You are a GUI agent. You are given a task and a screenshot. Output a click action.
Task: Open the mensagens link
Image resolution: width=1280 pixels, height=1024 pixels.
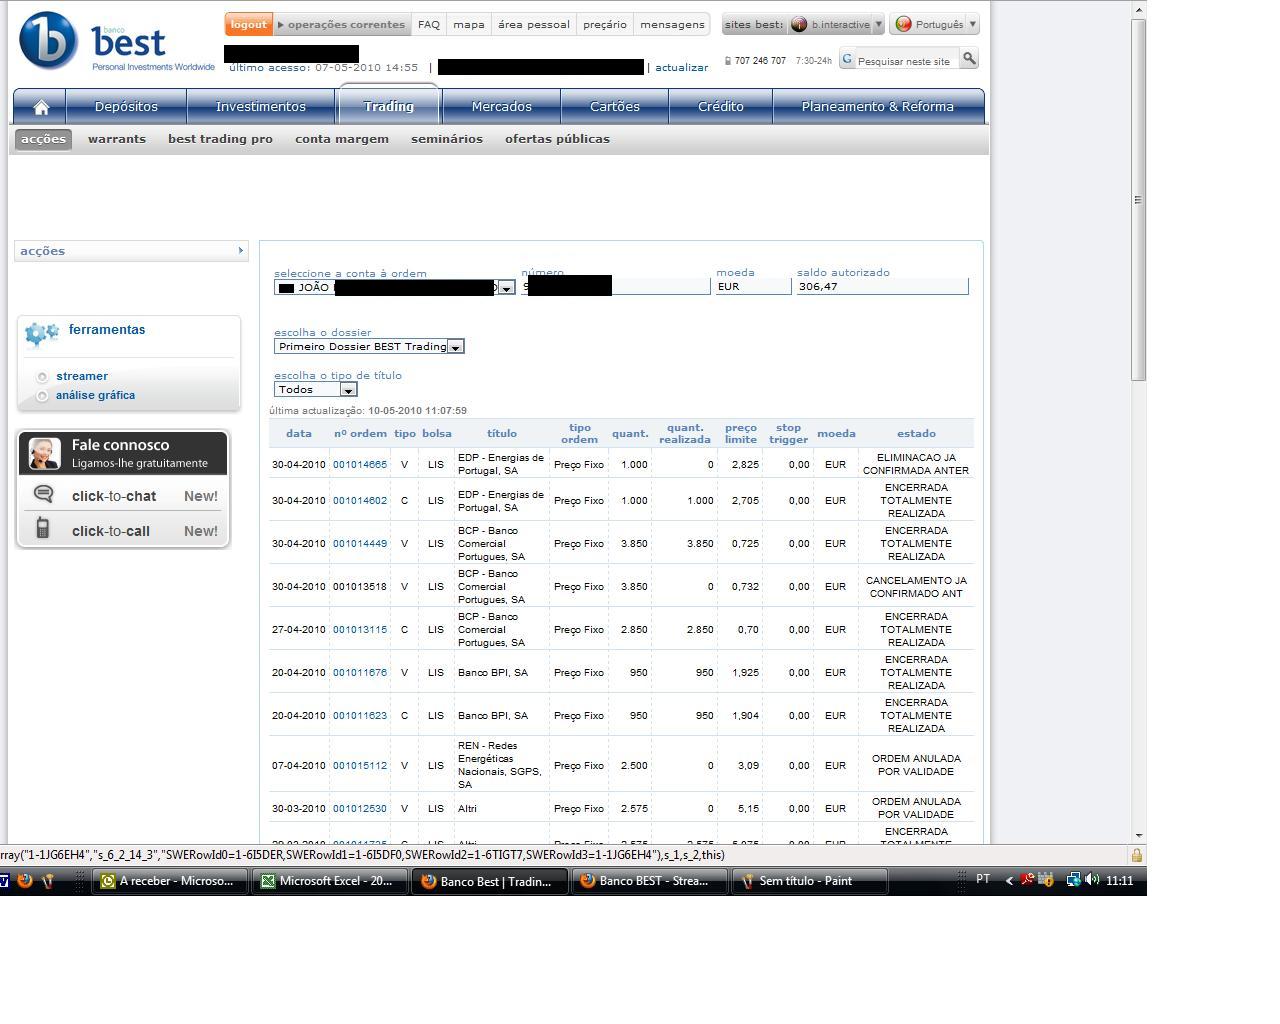[672, 24]
